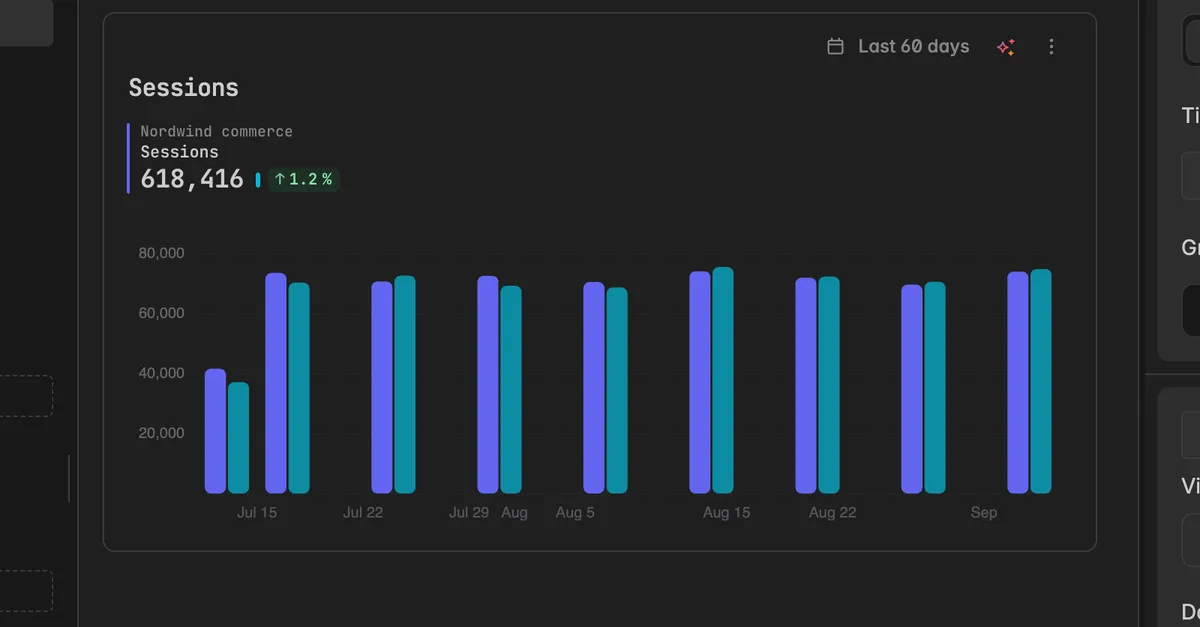Click the sparkle AI insights icon
This screenshot has width=1200, height=627.
(x=1006, y=47)
